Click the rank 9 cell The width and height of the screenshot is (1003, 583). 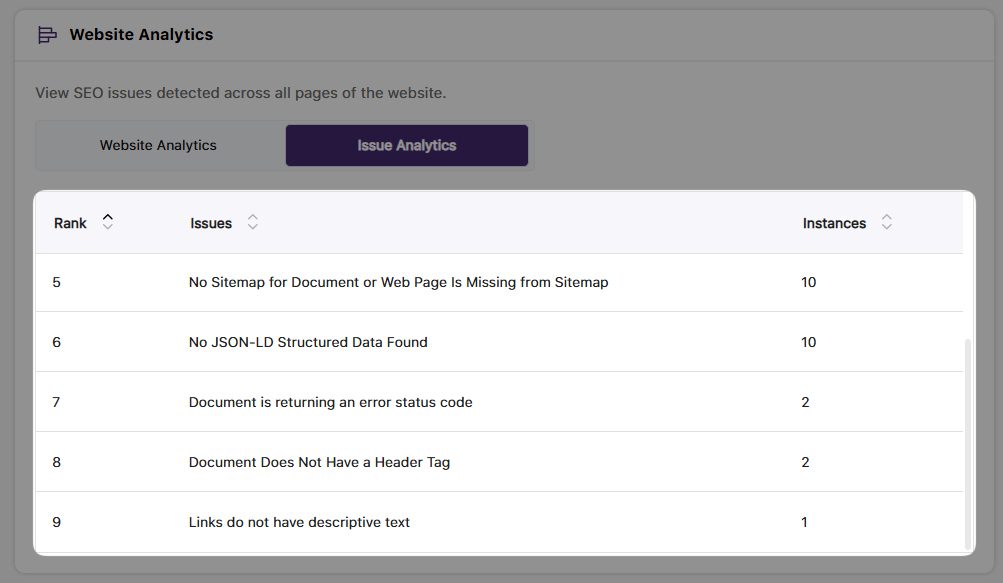(57, 522)
